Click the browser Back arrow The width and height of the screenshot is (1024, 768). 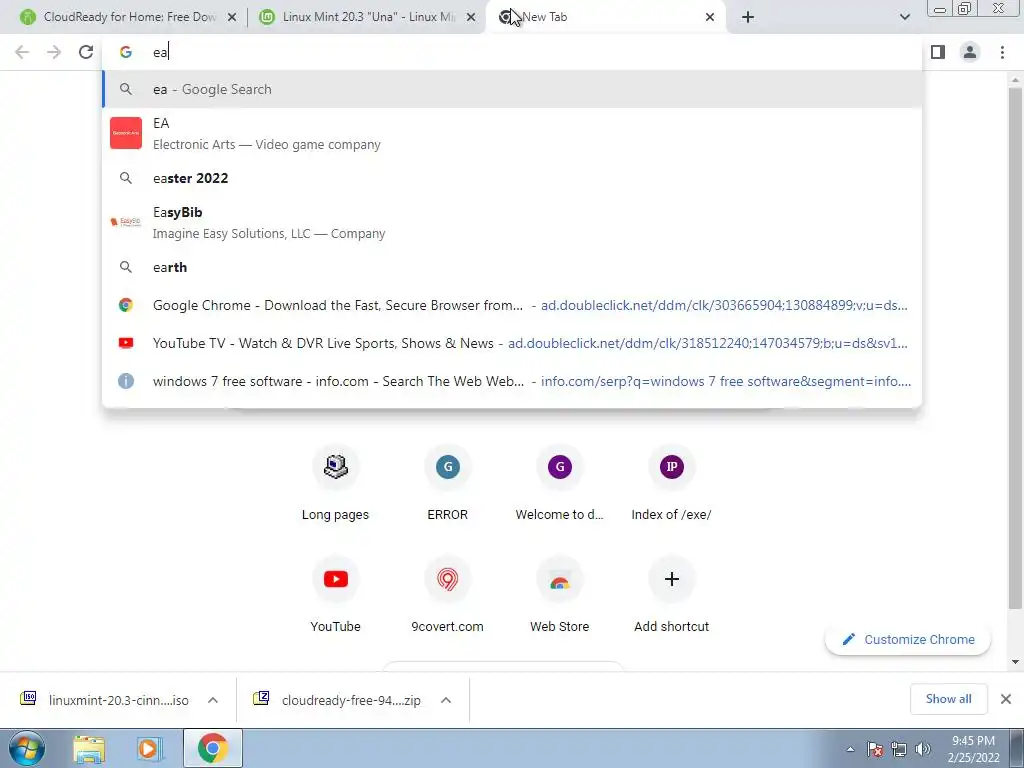pyautogui.click(x=22, y=52)
